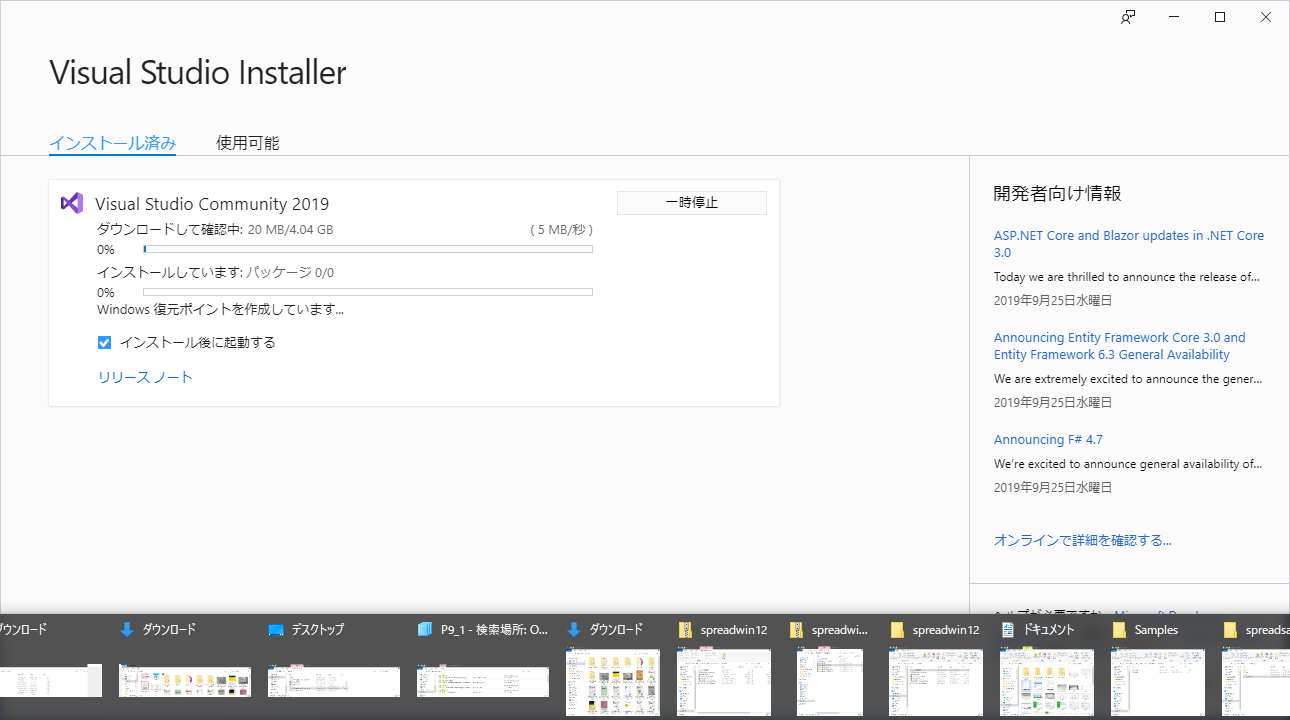Open Announcing Entity Framework Core 3.0 article
1290x720 pixels.
(1120, 346)
